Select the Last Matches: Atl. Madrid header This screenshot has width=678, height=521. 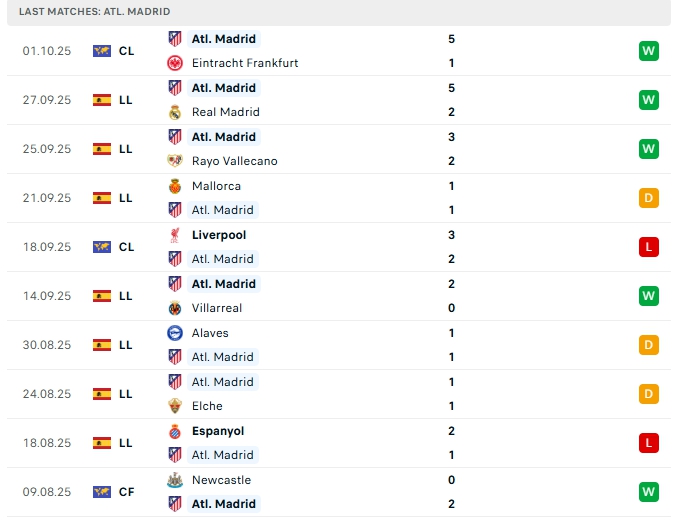point(95,11)
